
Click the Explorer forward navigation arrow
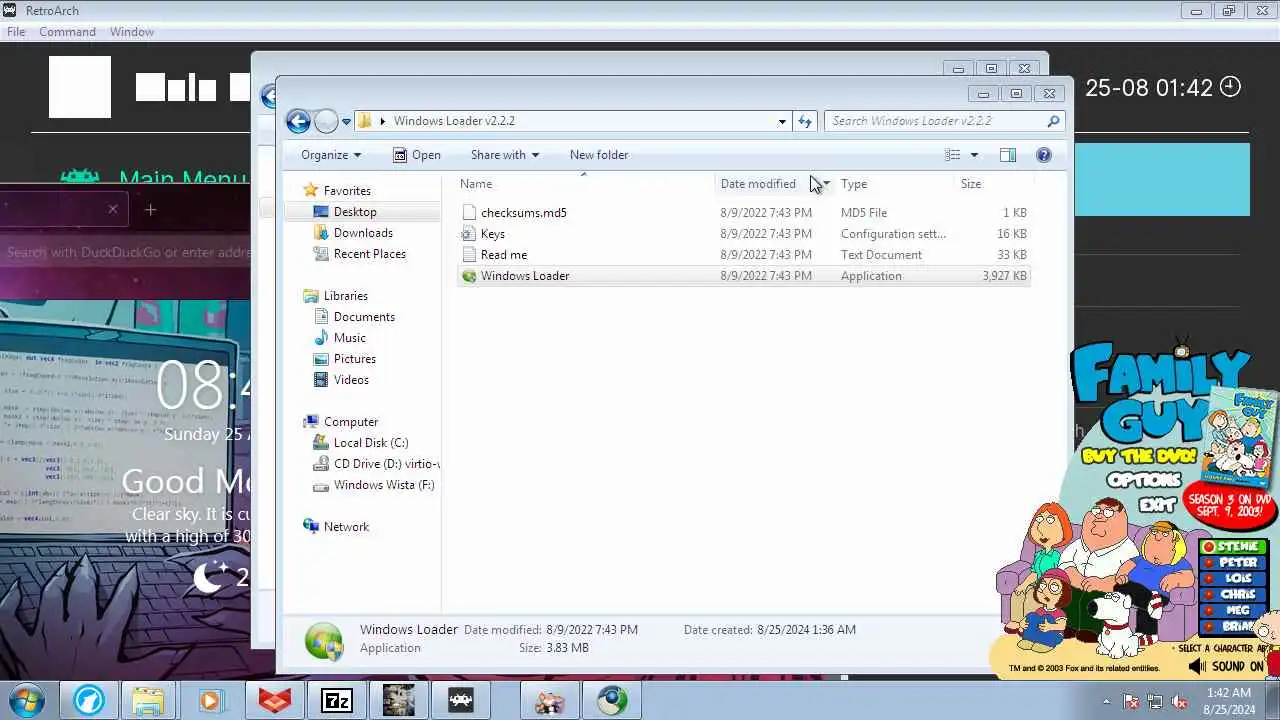coord(326,121)
